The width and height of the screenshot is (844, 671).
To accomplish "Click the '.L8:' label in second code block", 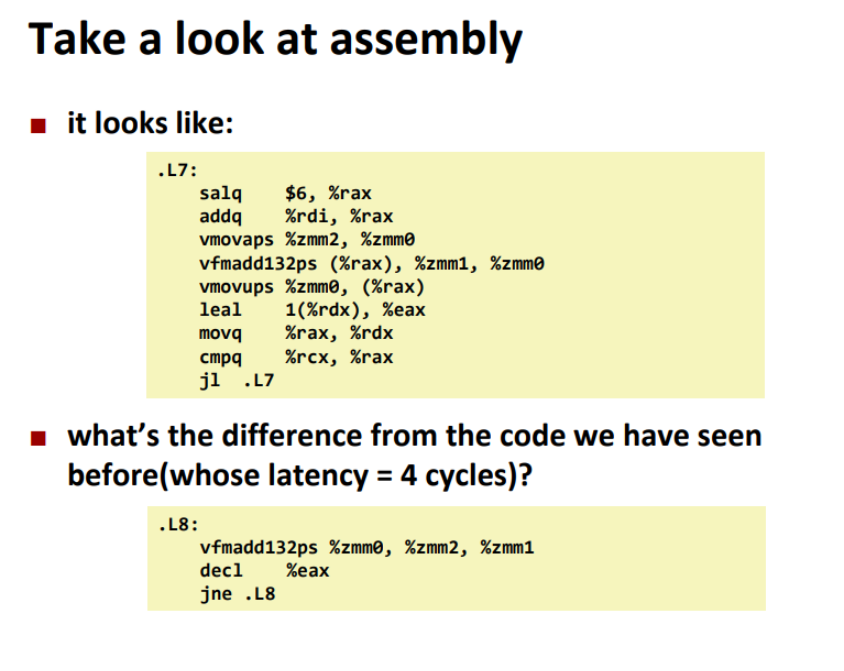I will click(x=178, y=525).
